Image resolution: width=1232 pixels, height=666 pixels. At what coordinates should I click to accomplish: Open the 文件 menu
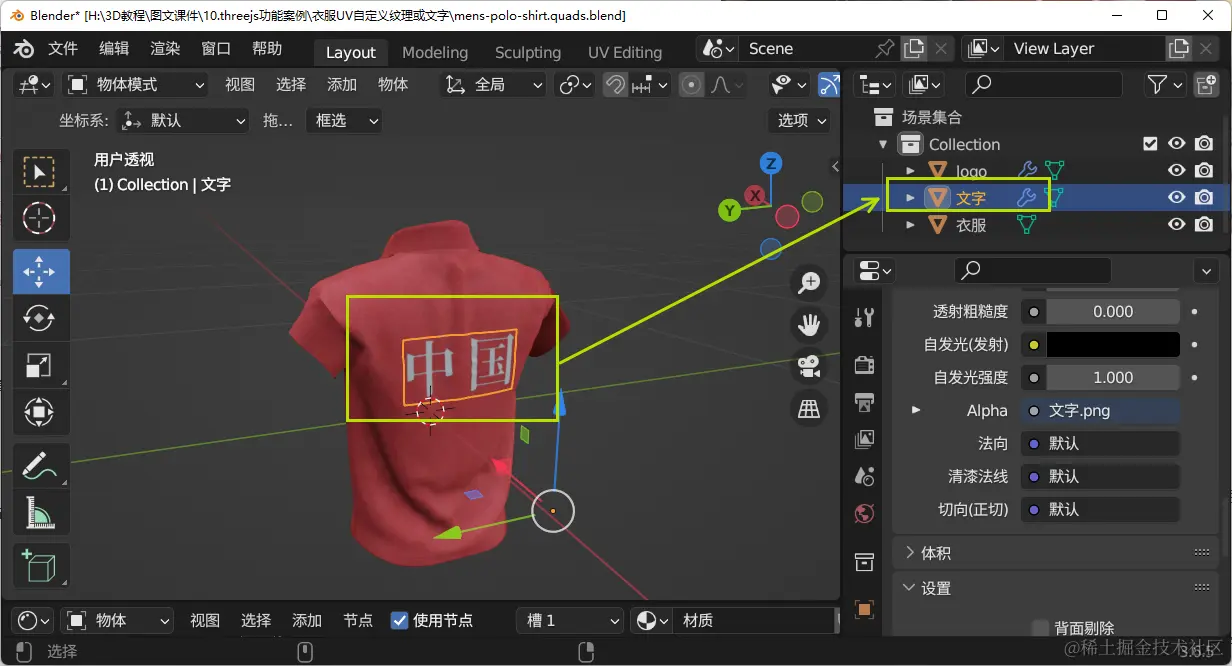63,49
